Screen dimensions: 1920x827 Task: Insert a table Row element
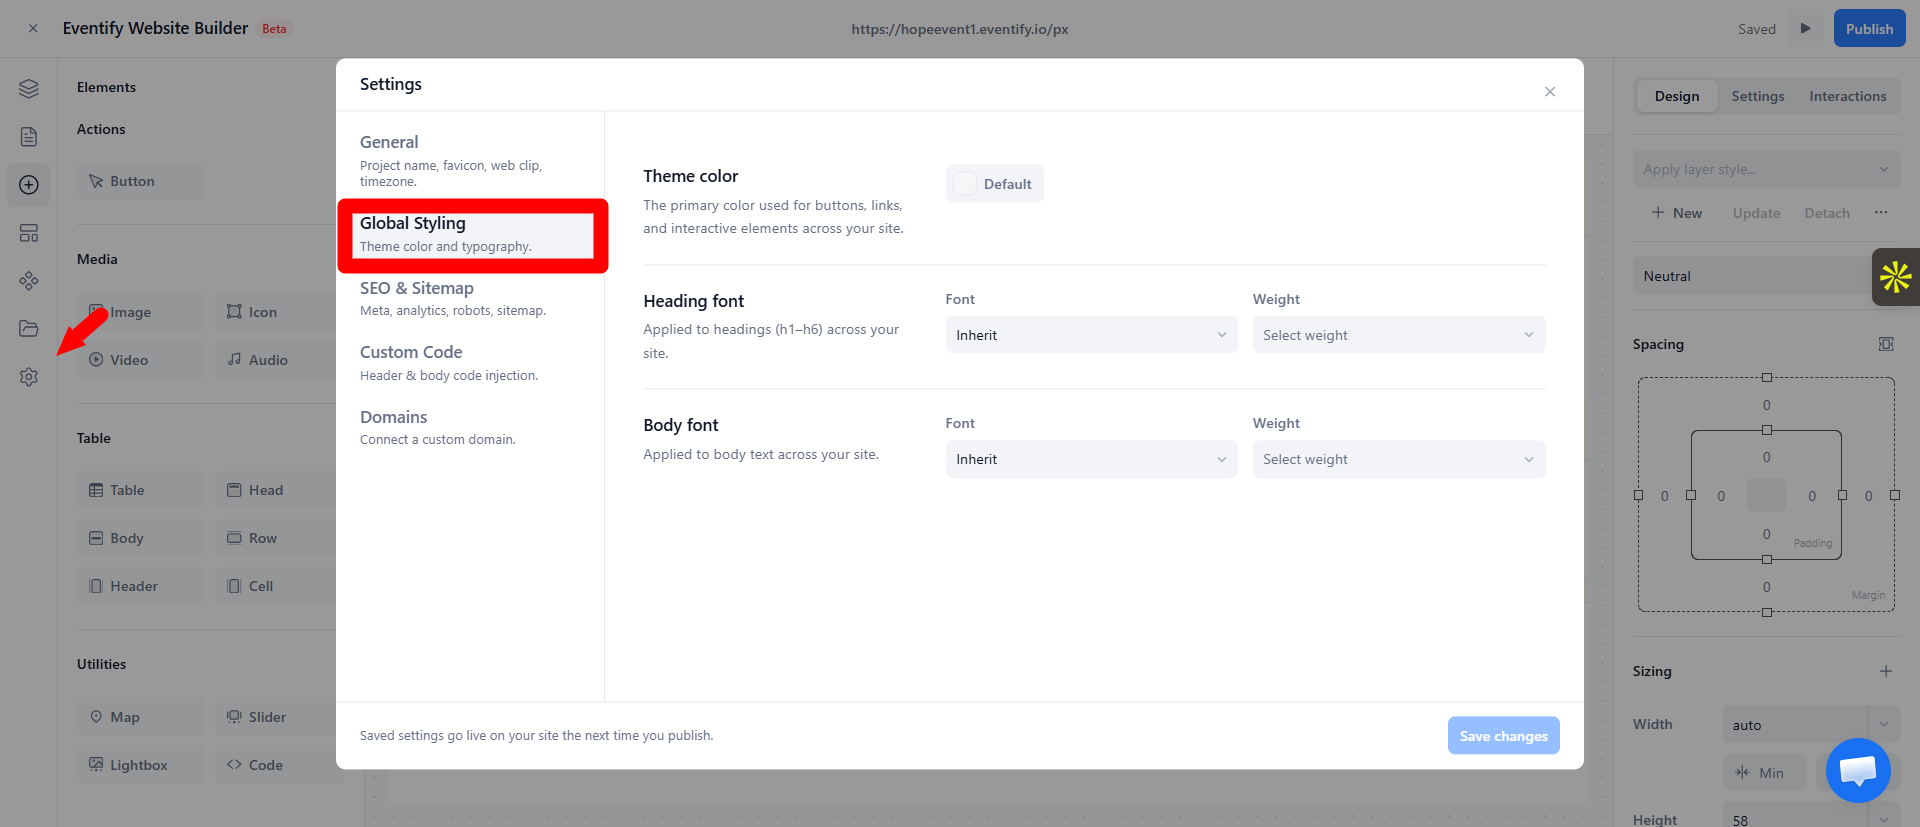tap(275, 538)
